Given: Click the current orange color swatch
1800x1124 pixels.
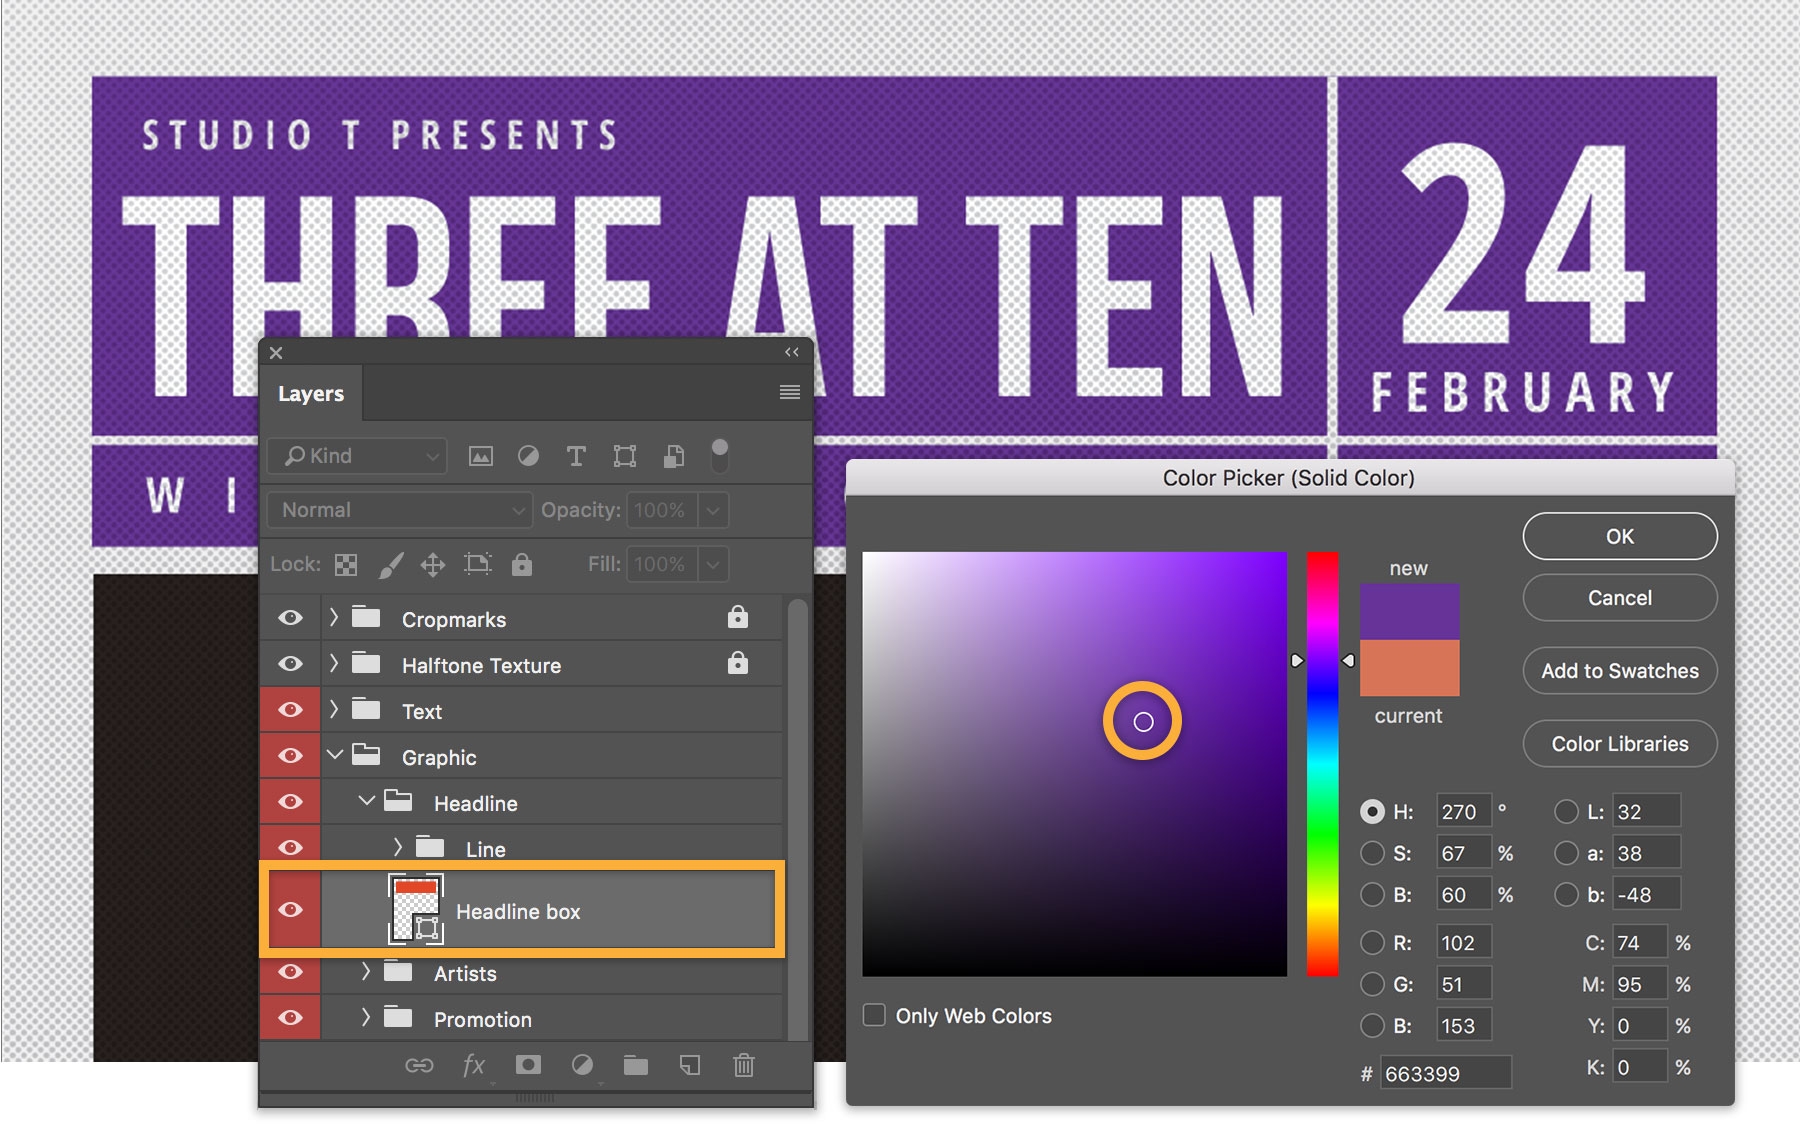Looking at the screenshot, I should pyautogui.click(x=1409, y=668).
